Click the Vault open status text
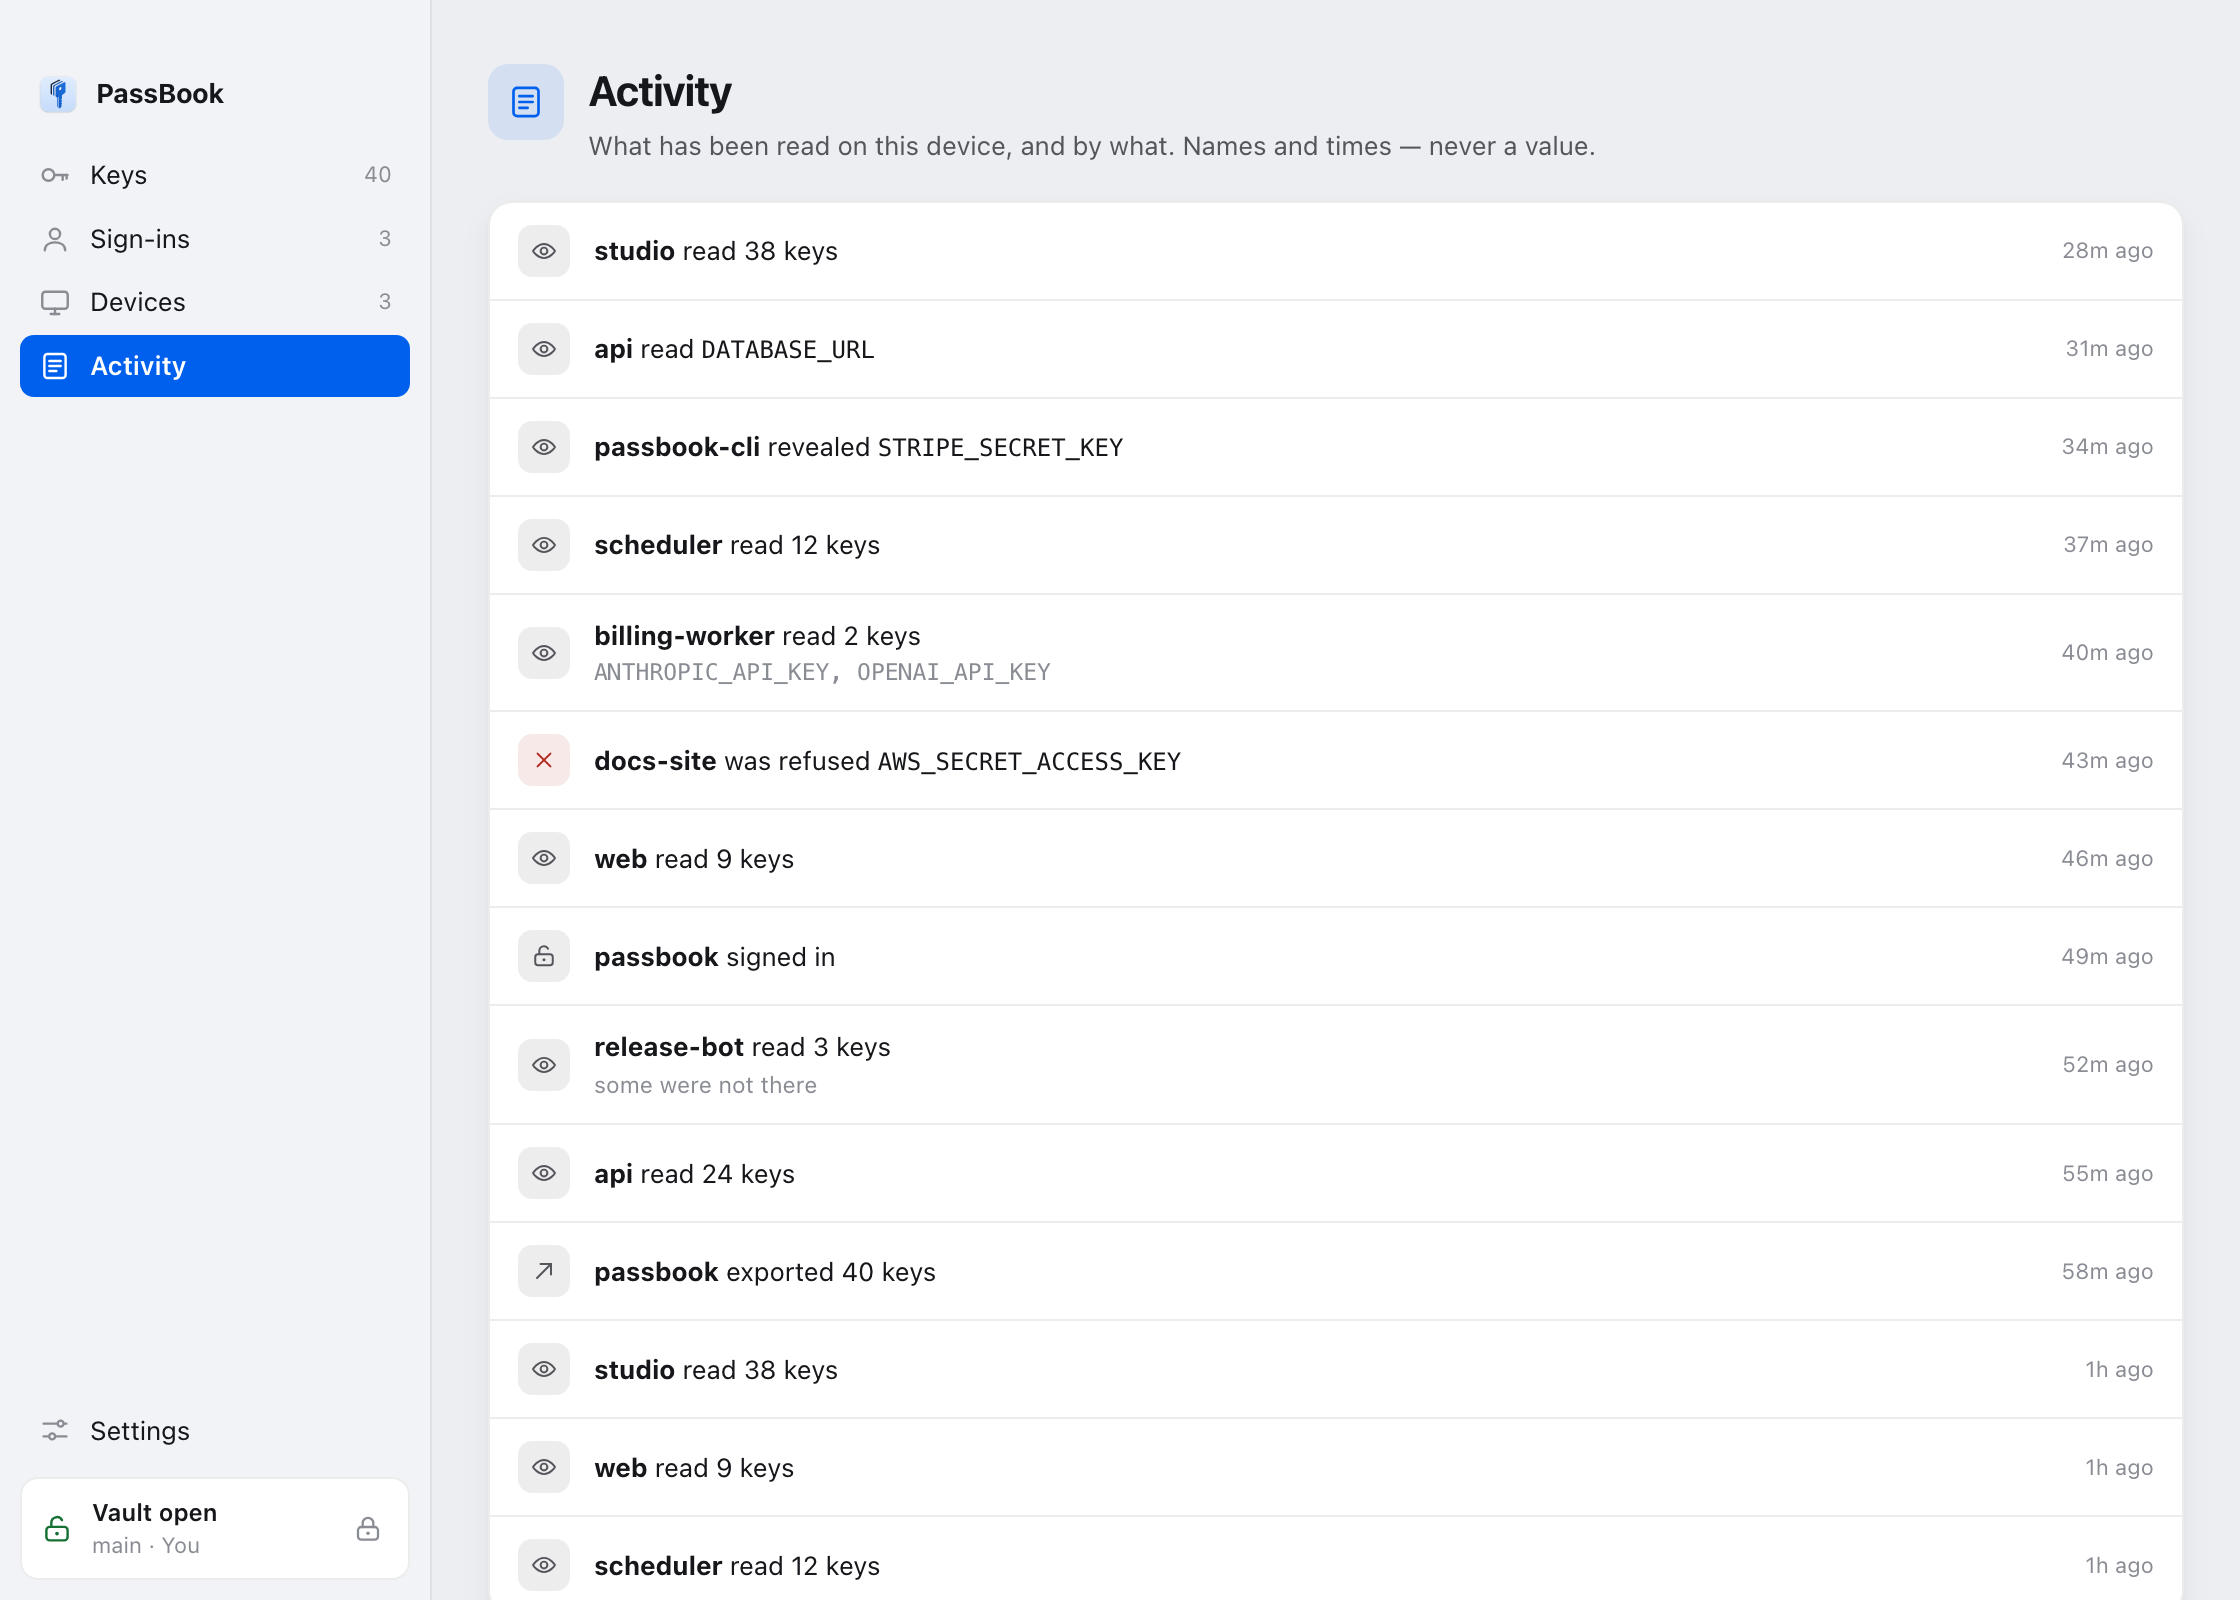This screenshot has width=2240, height=1600. pyautogui.click(x=154, y=1513)
